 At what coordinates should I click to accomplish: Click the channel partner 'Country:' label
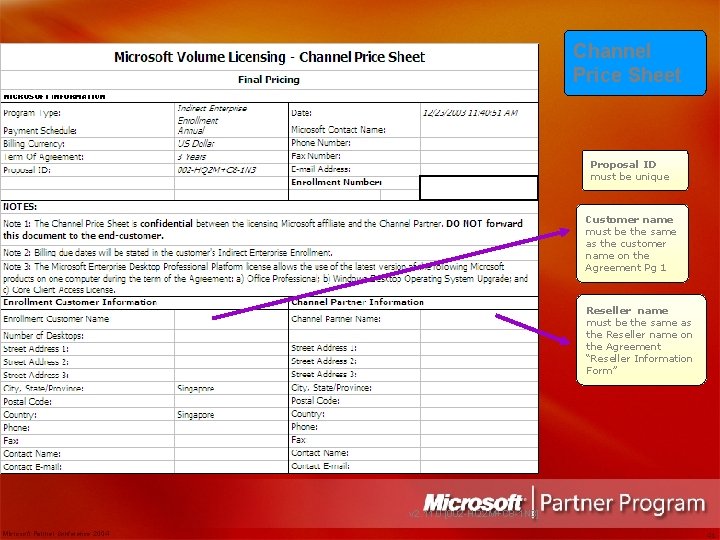(x=308, y=414)
